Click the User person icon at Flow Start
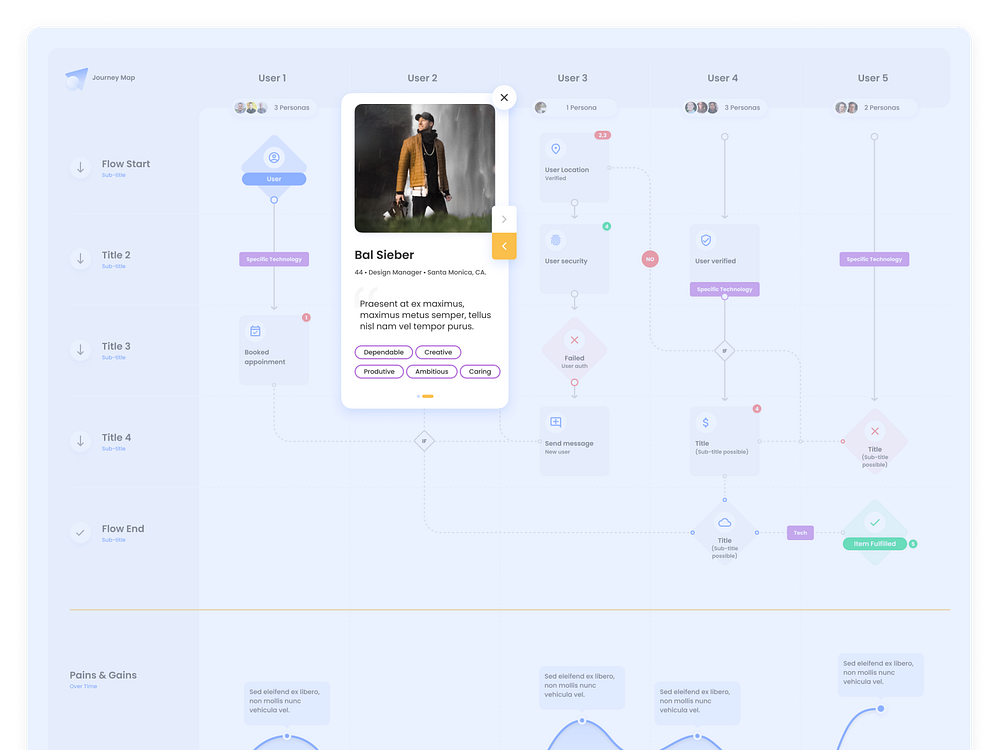1000x750 pixels. 273,156
